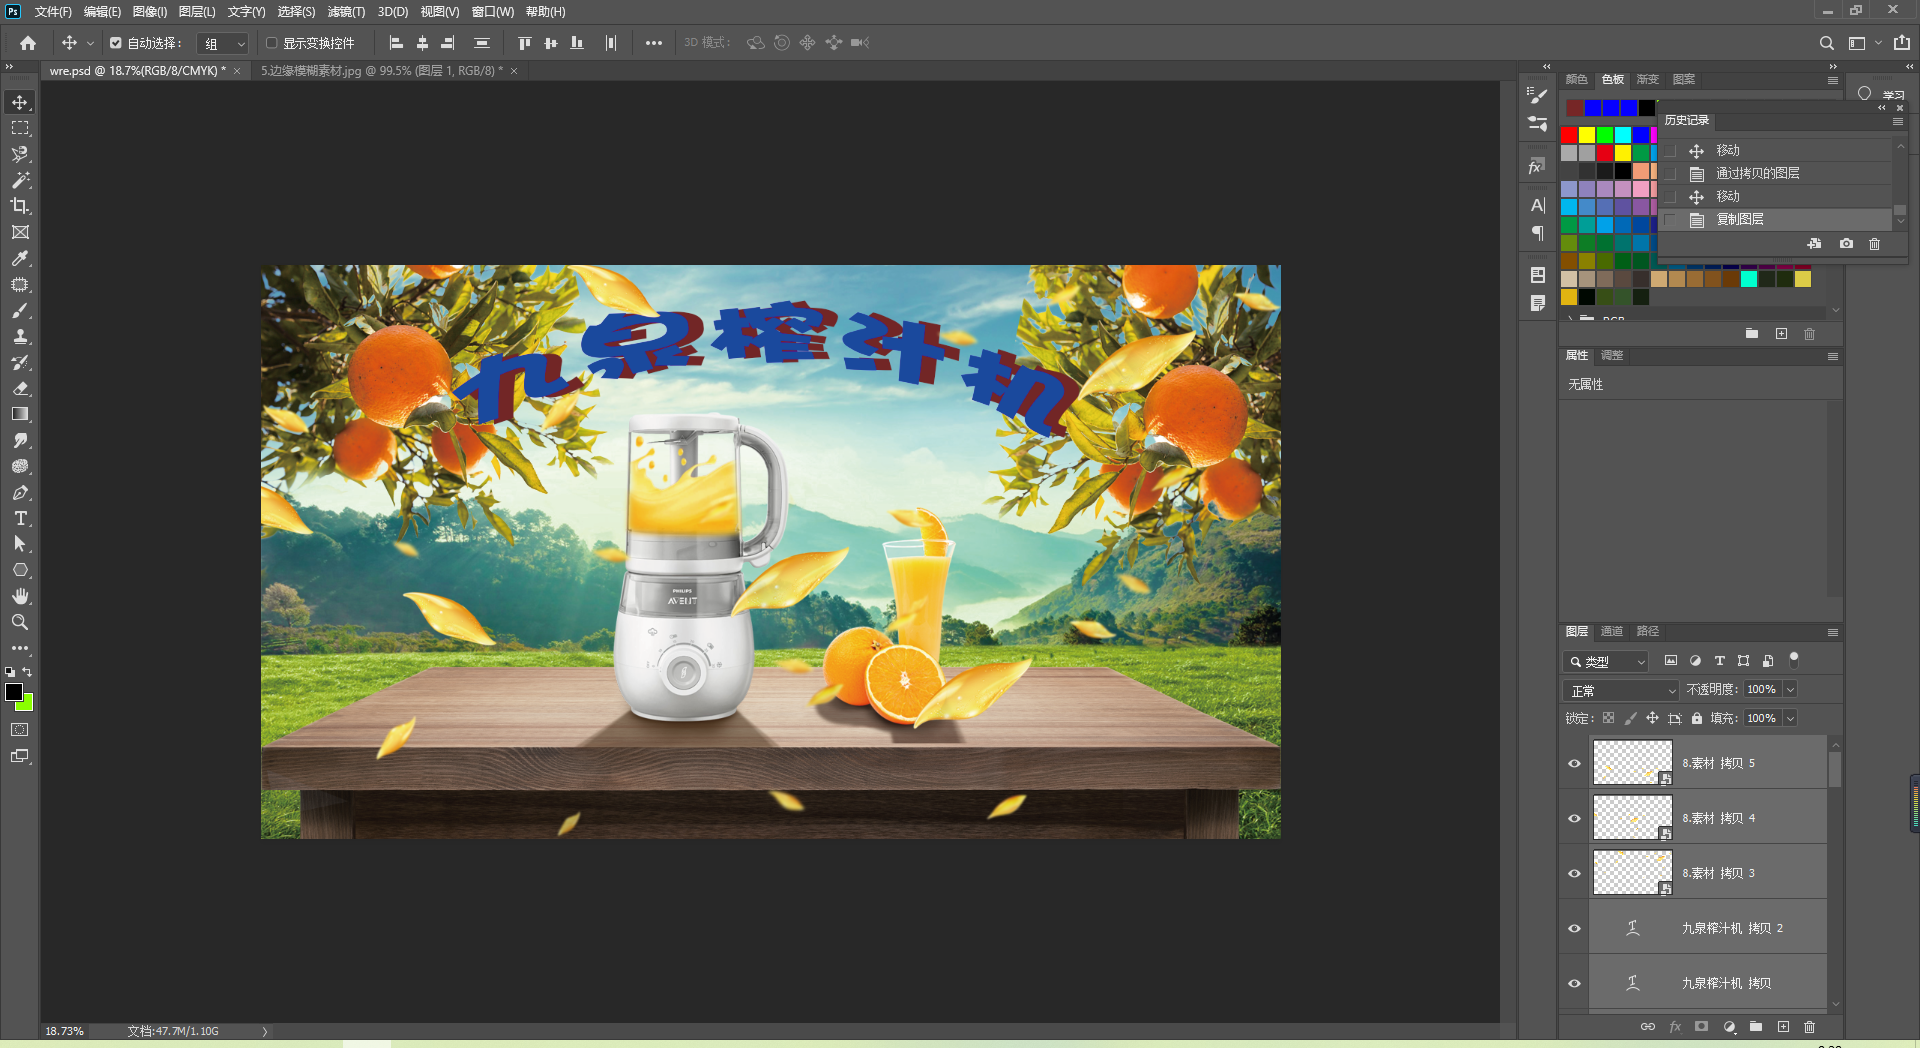Open the blend mode 正常 dropdown

[1621, 690]
